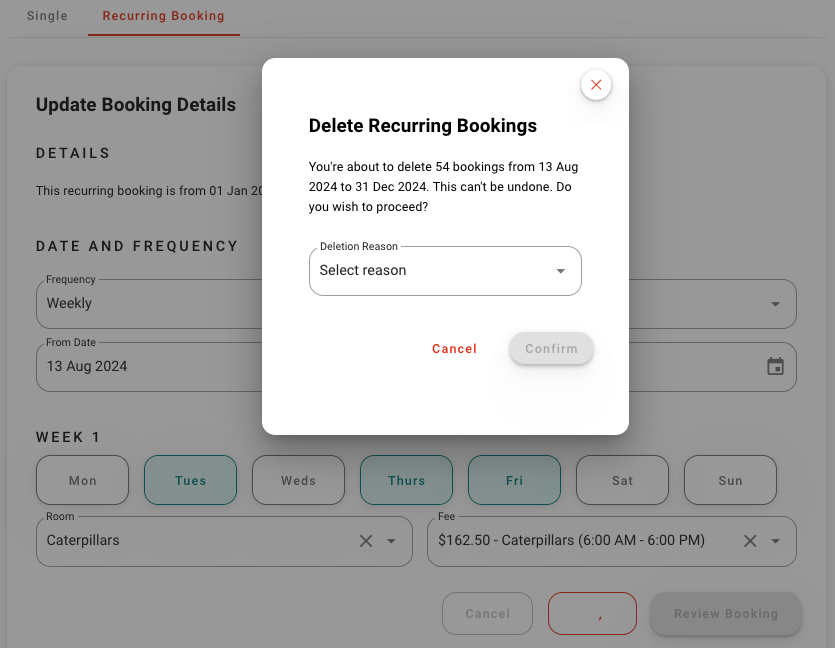Viewport: 835px width, 648px height.
Task: Clear the selected Fee value
Action: click(750, 541)
